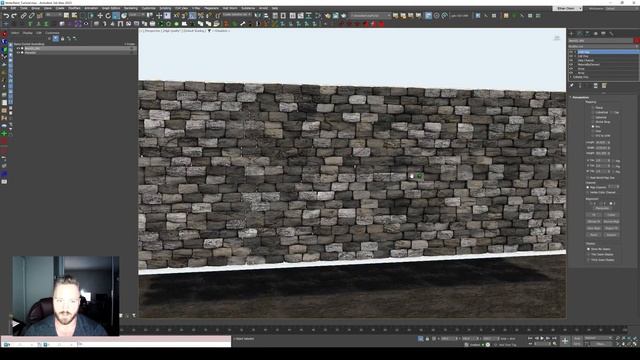Click the Redo arrow in main toolbar
The image size is (640, 360).
pos(14,16)
